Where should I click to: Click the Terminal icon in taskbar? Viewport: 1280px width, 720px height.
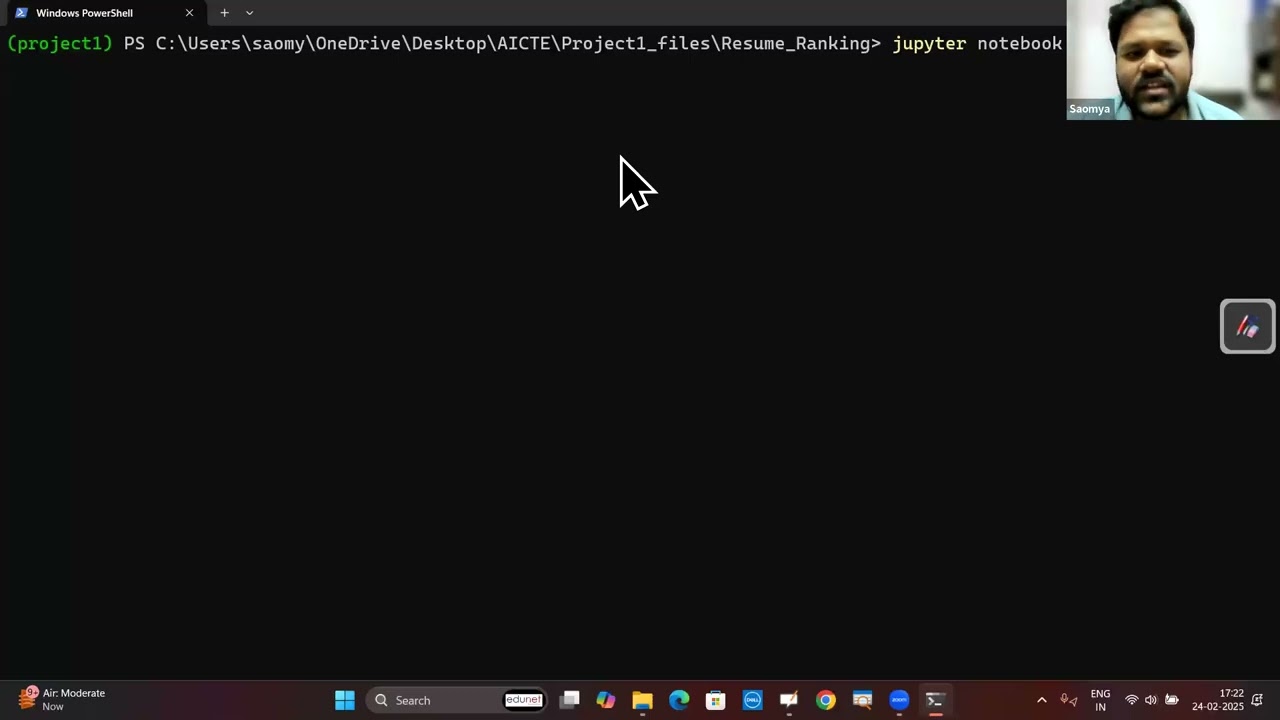tap(935, 700)
